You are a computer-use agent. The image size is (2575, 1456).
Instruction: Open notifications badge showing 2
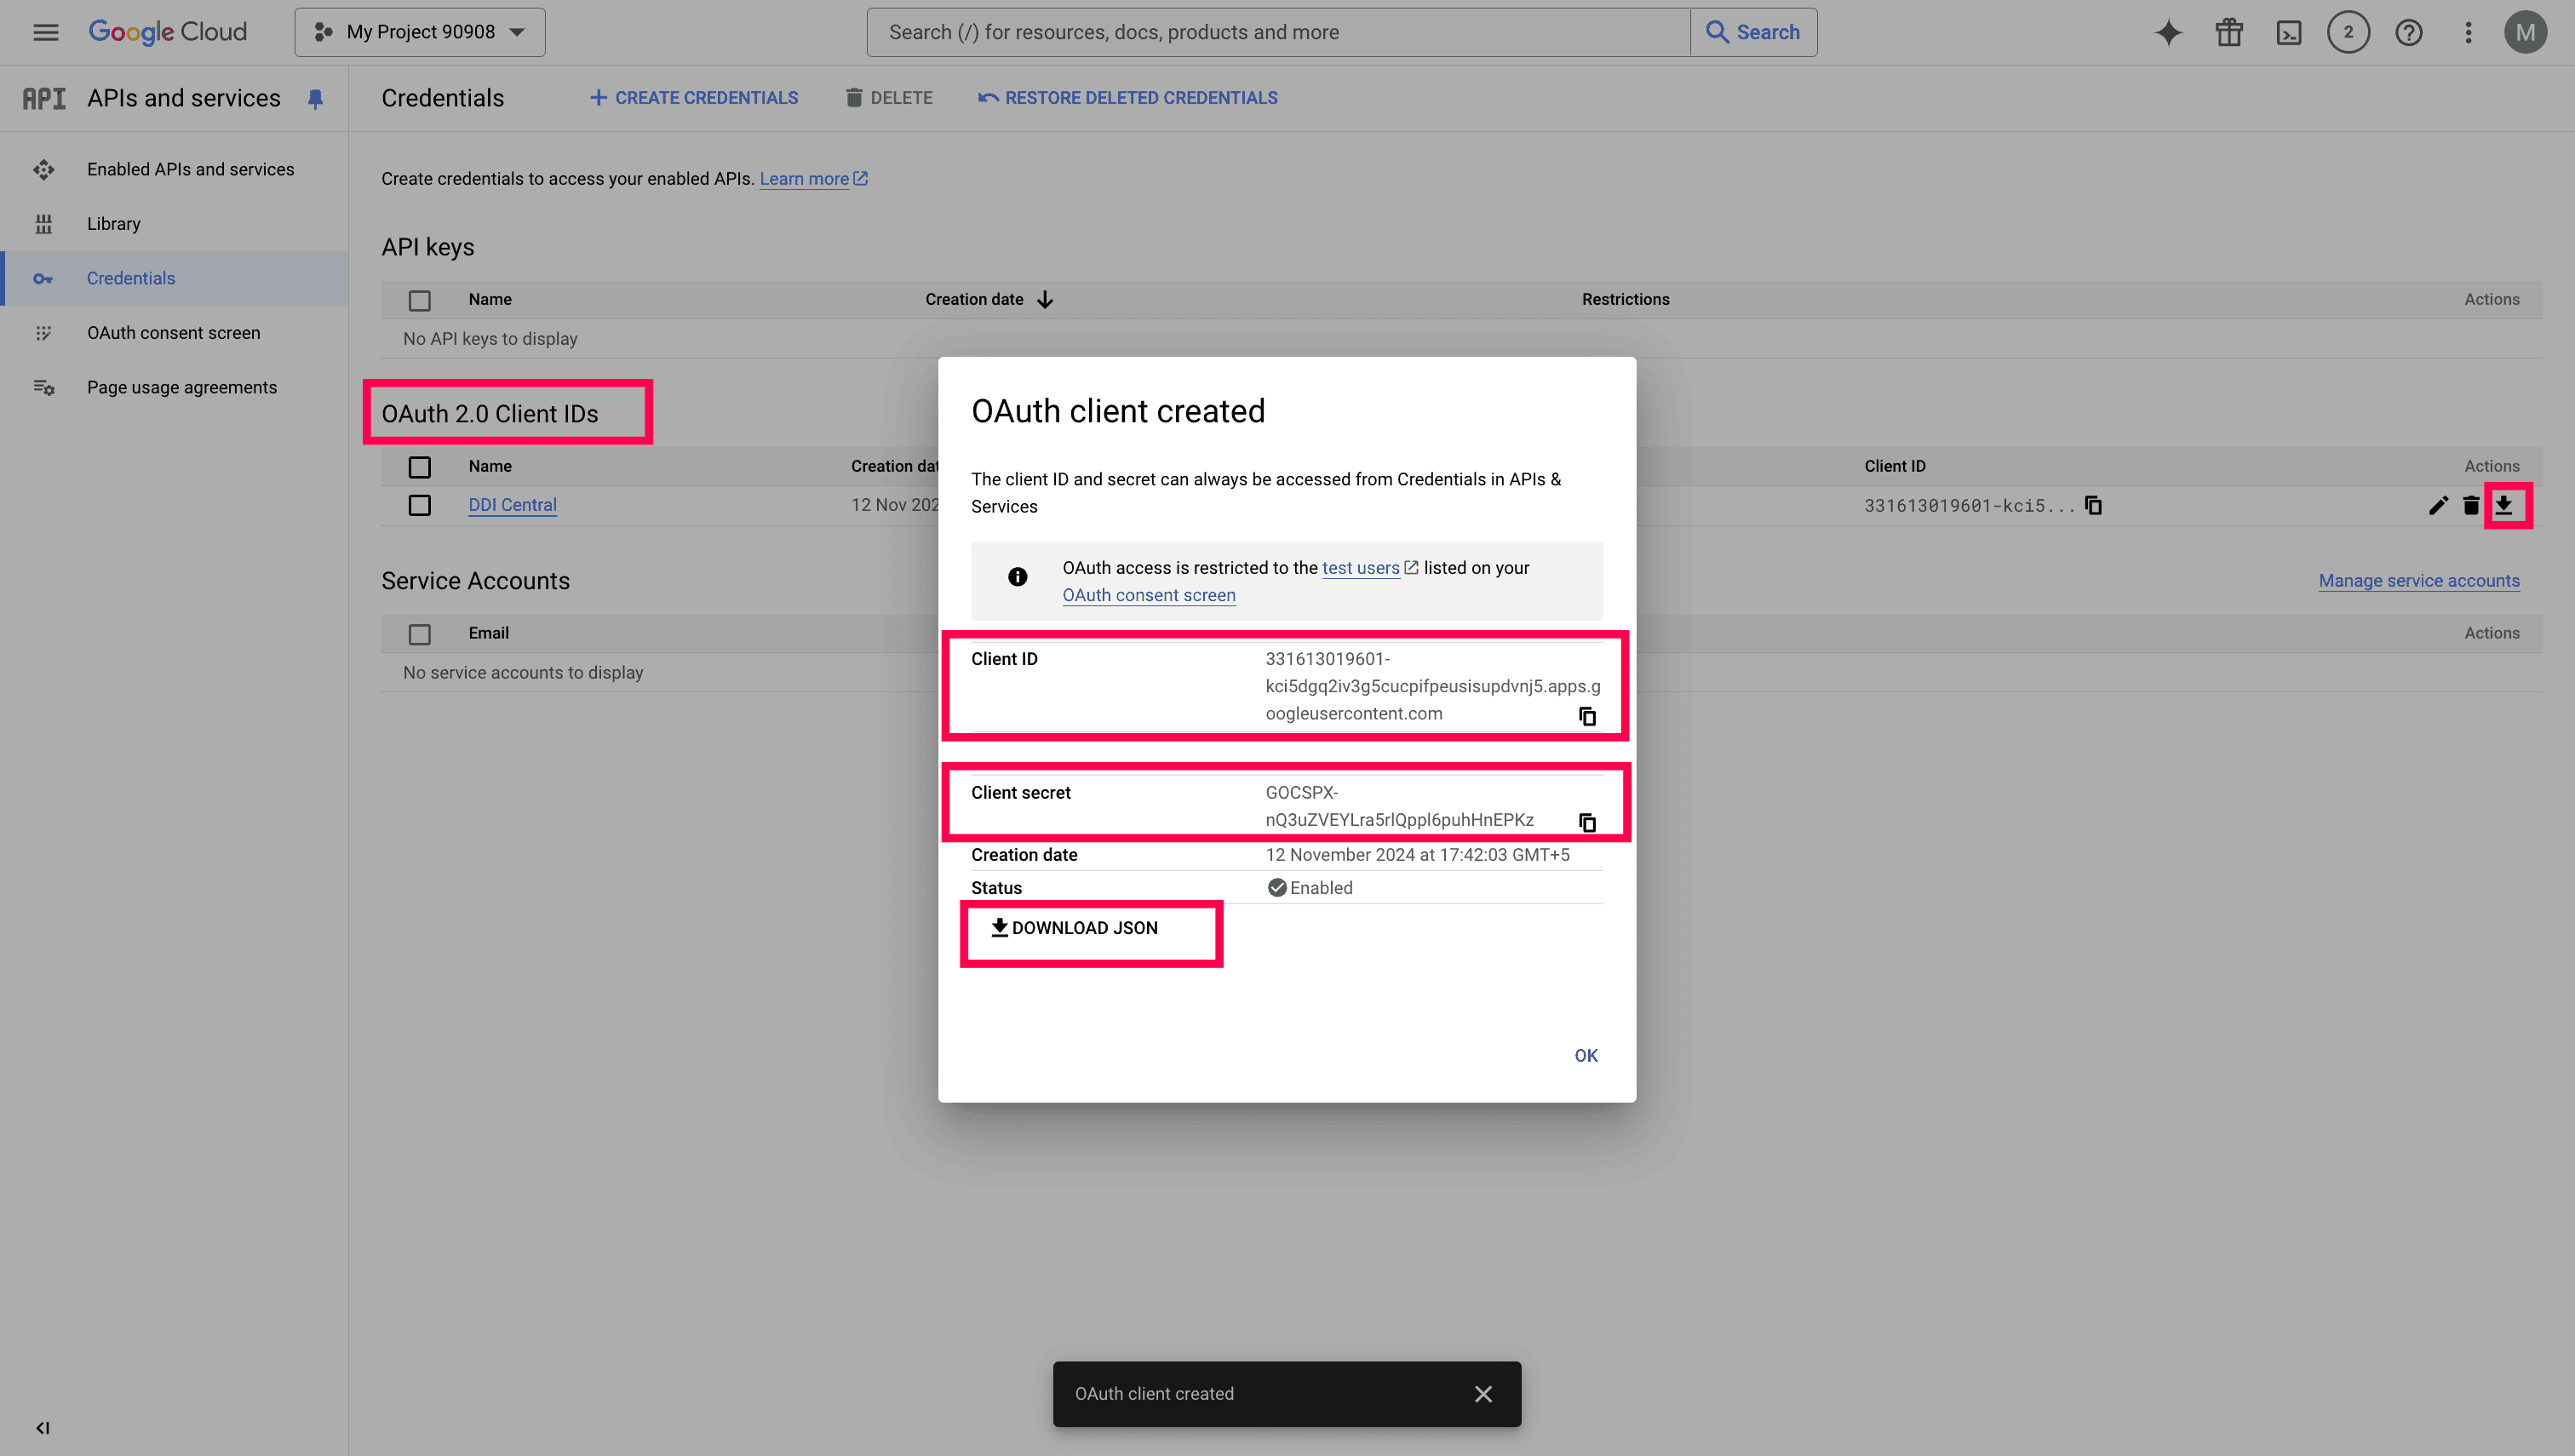pos(2348,32)
